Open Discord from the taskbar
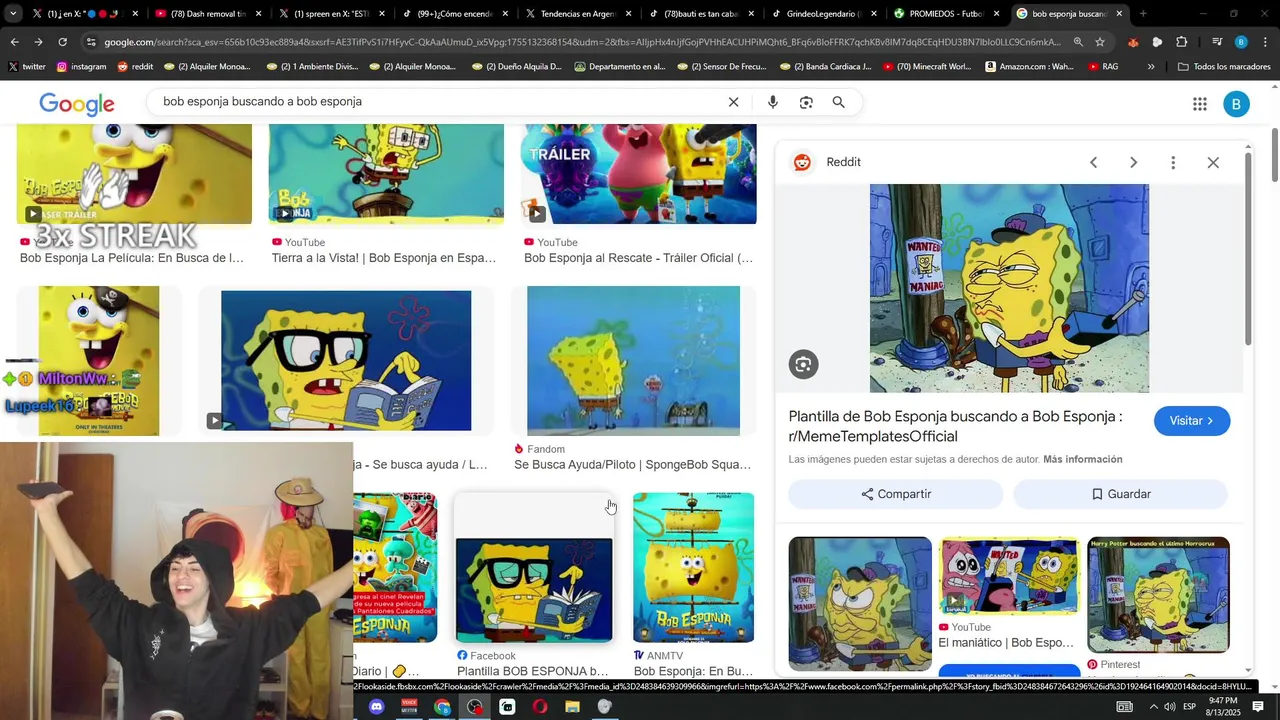Image resolution: width=1280 pixels, height=720 pixels. pyautogui.click(x=376, y=707)
